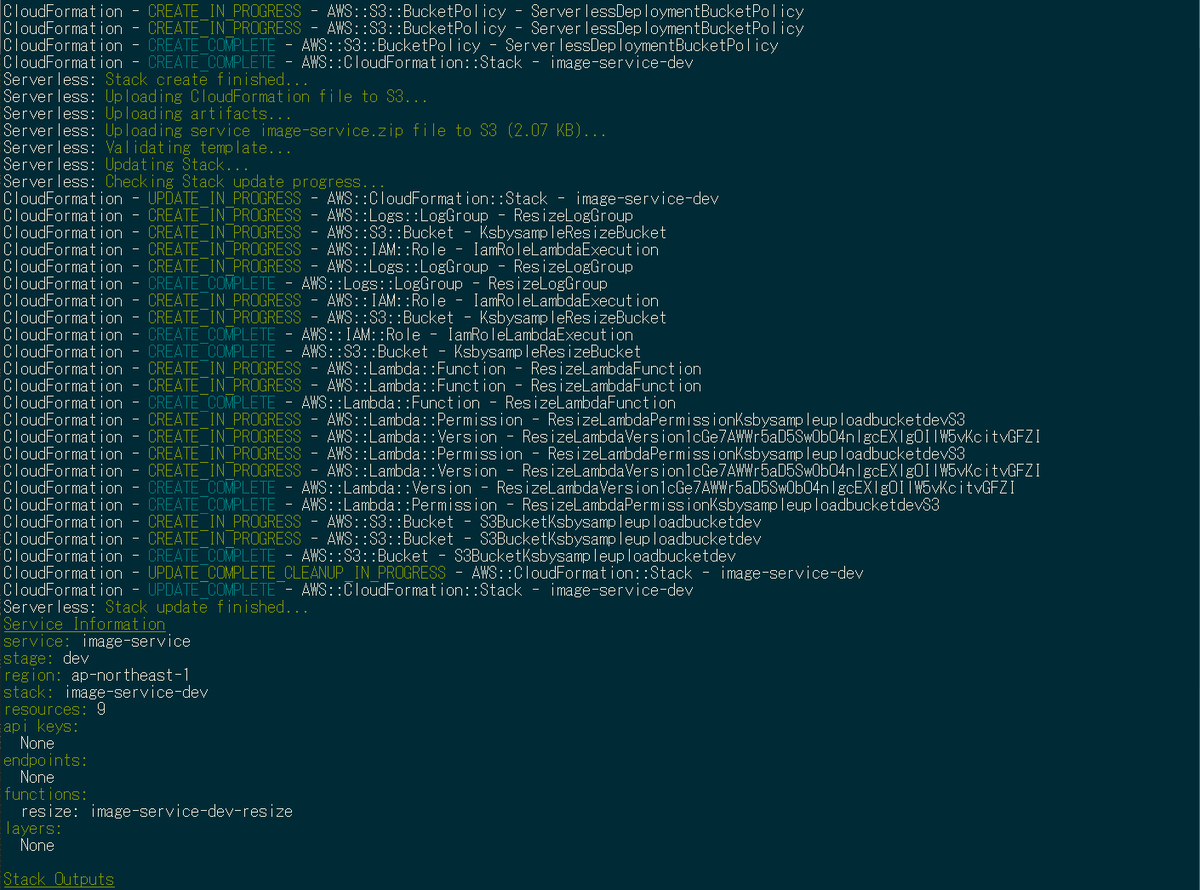Click the "endpoints:" label
1200x890 pixels.
pos(45,759)
